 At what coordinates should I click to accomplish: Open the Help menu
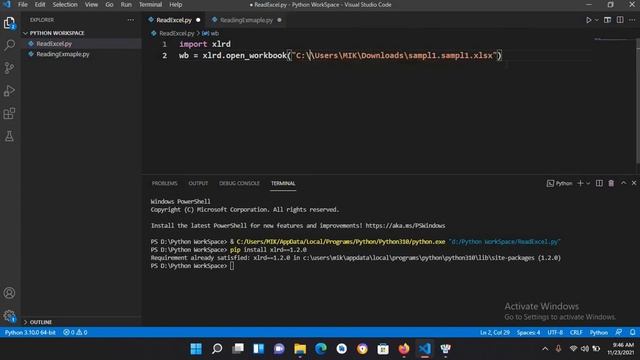pos(176,5)
